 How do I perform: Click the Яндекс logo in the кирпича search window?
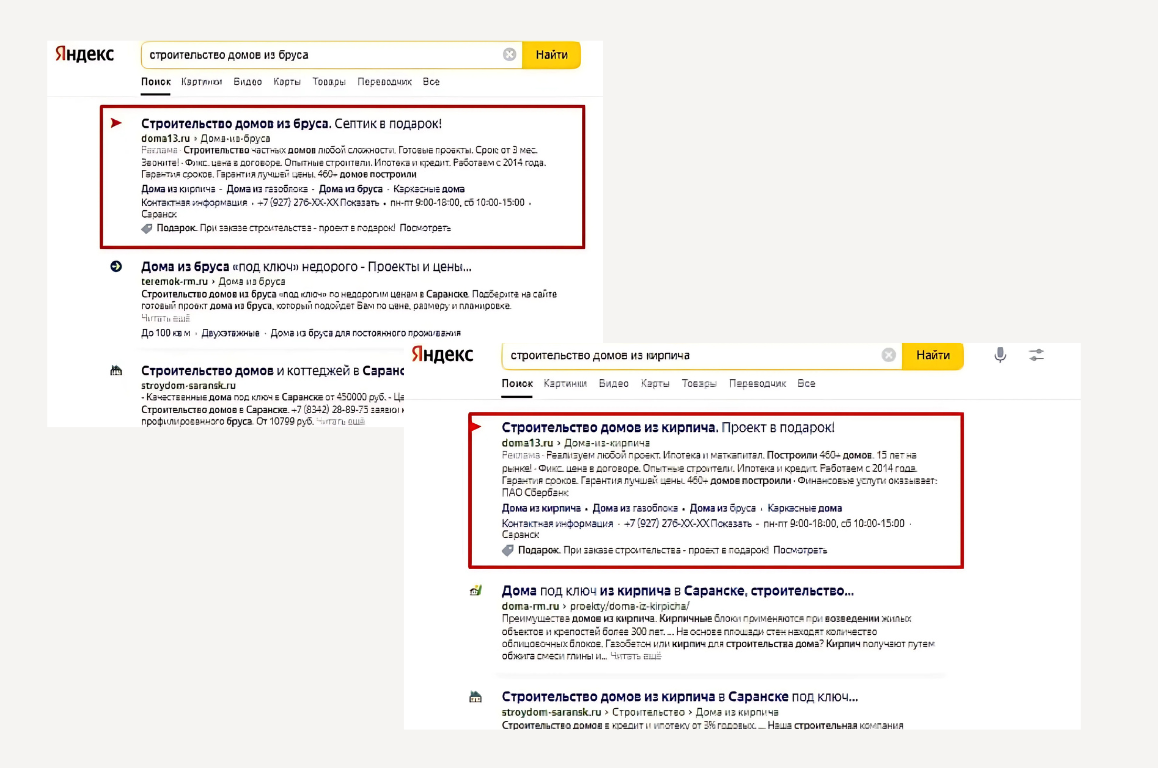click(442, 355)
